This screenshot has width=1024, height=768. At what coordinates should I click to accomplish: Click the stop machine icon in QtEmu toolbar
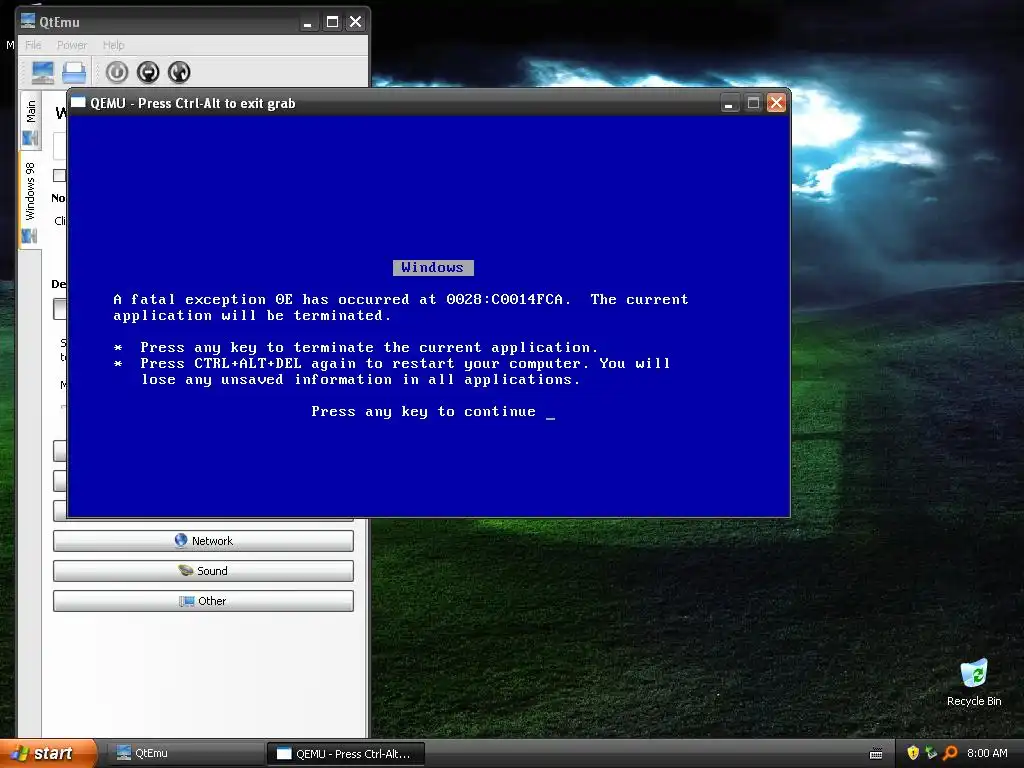tap(148, 72)
